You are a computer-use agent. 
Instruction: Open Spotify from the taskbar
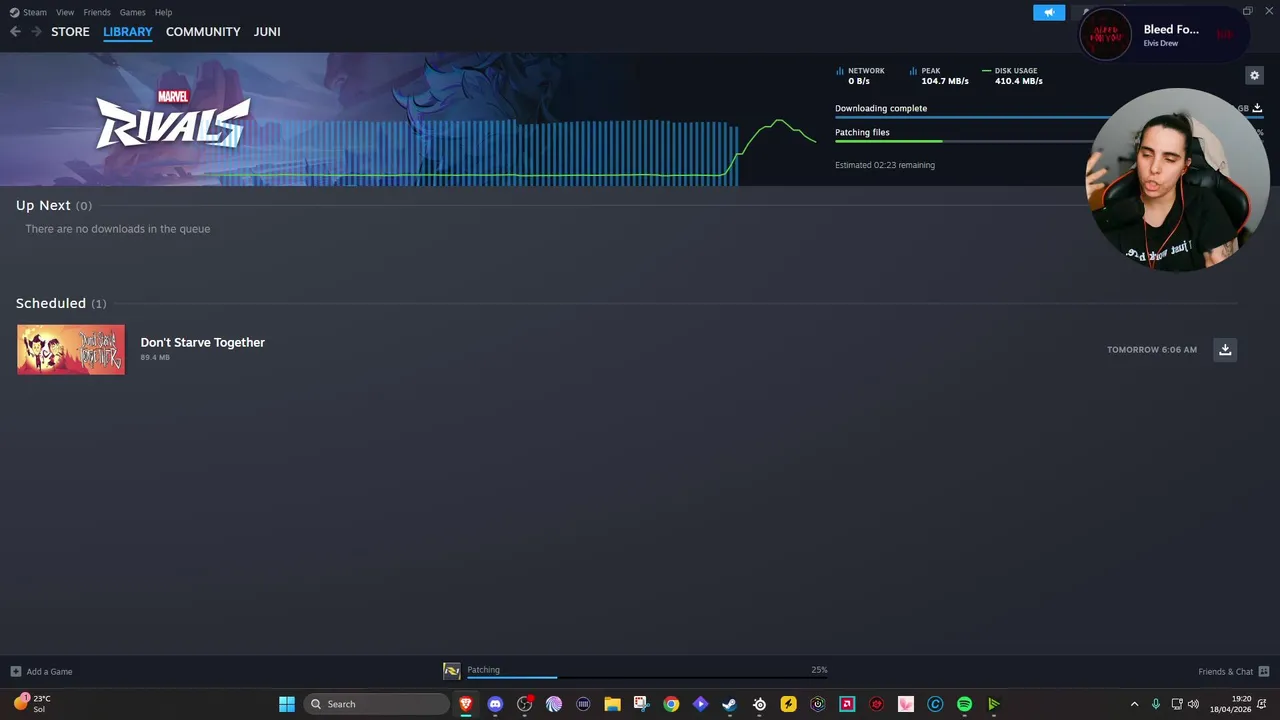tap(964, 704)
